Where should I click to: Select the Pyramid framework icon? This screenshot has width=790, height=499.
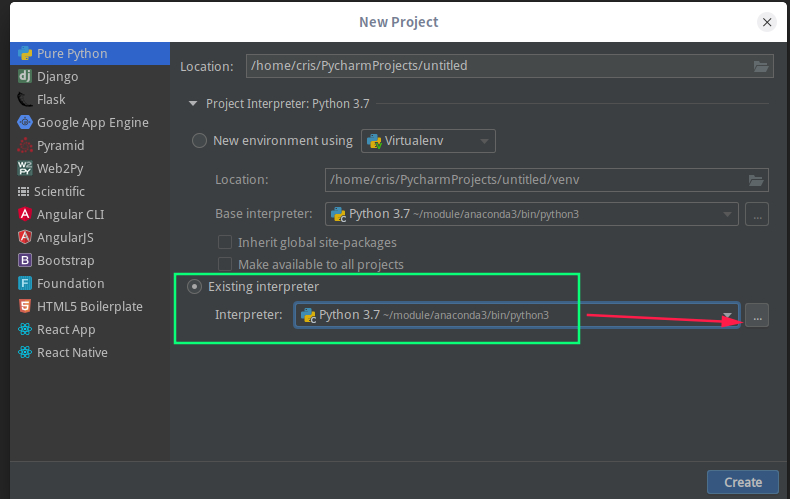point(25,145)
